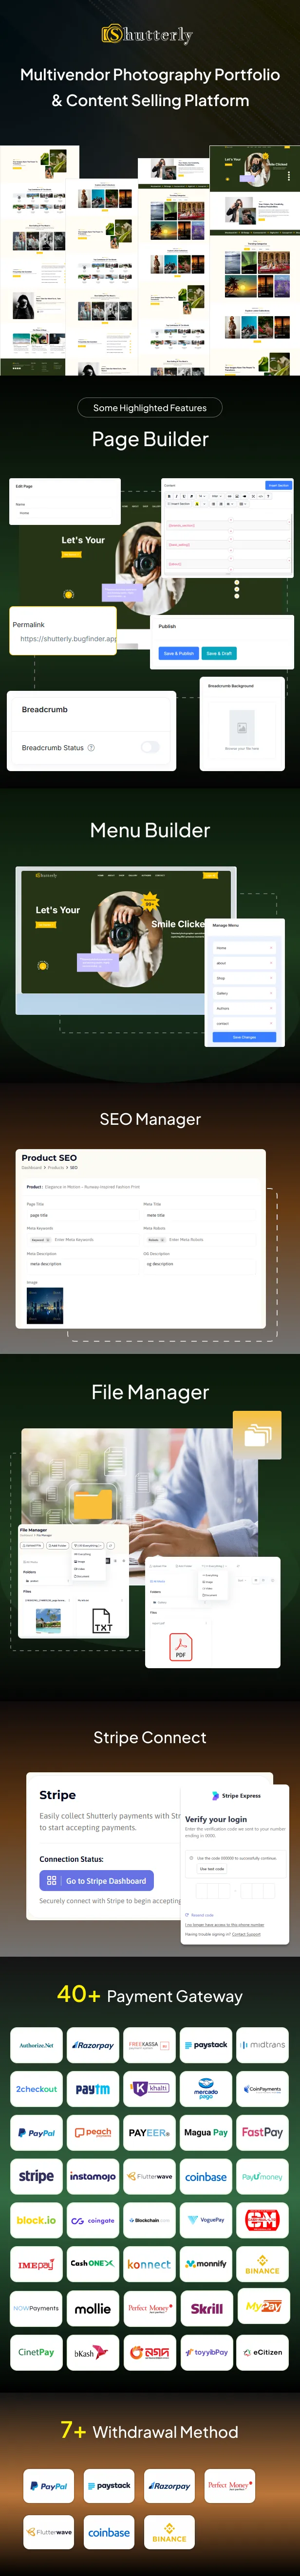Select the CoinPayments logo card

click(x=262, y=2088)
